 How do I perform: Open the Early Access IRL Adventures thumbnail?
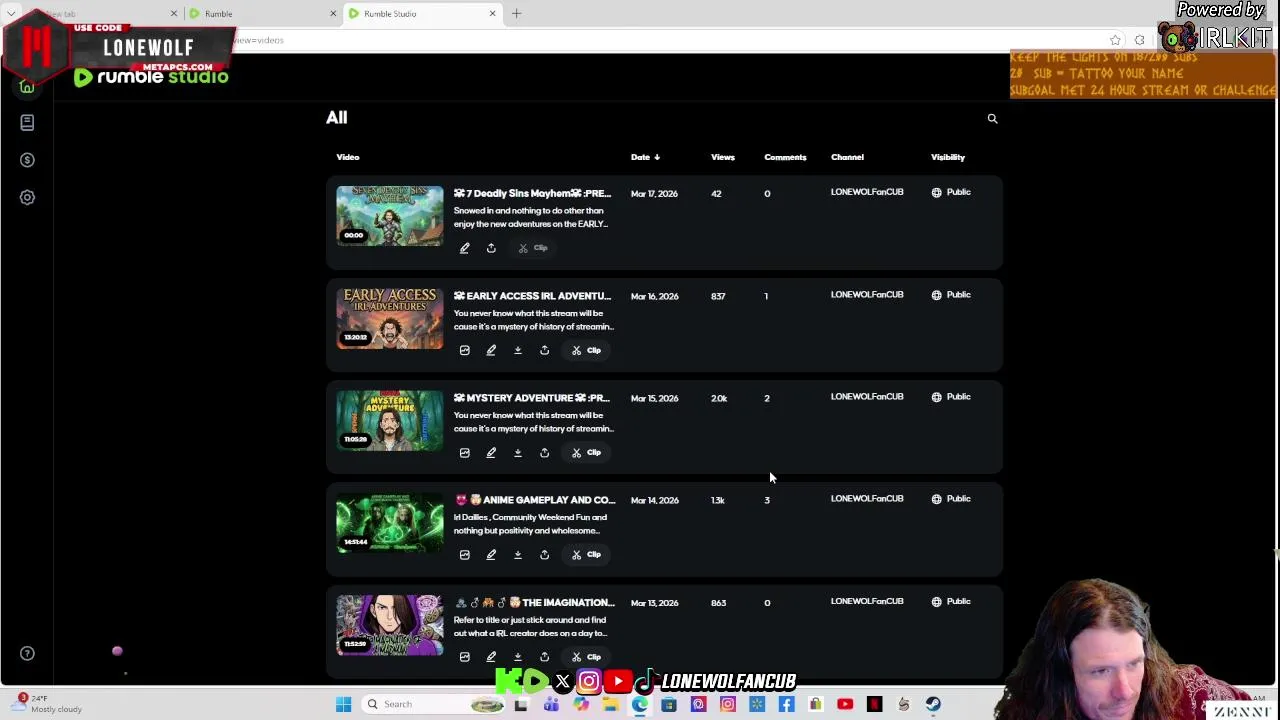[x=389, y=318]
